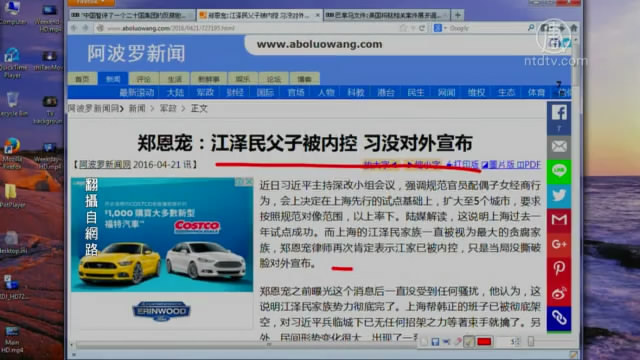Click 军政 in the breadcrumb trail

tap(168, 108)
